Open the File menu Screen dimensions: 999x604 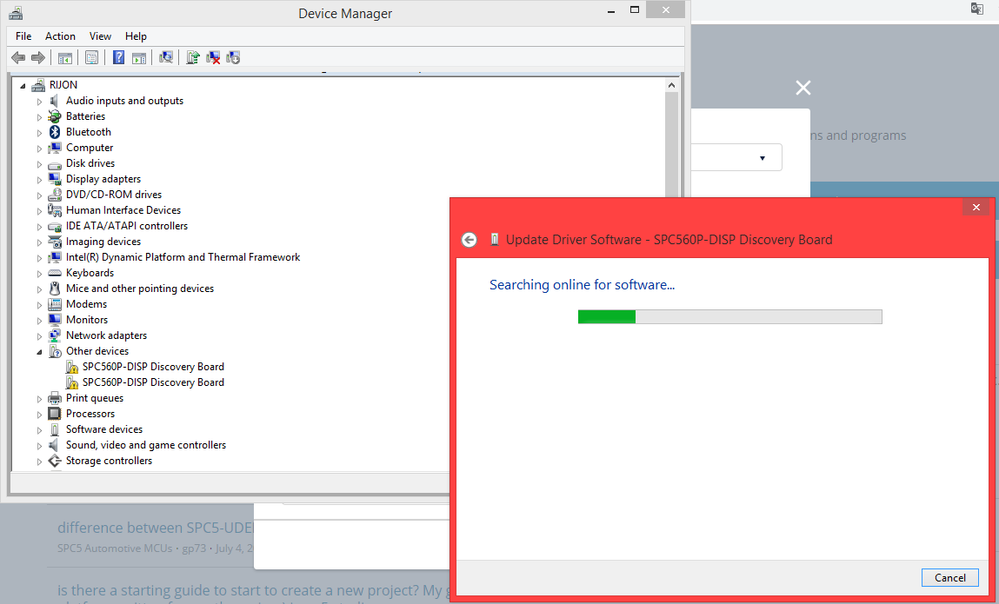click(24, 36)
